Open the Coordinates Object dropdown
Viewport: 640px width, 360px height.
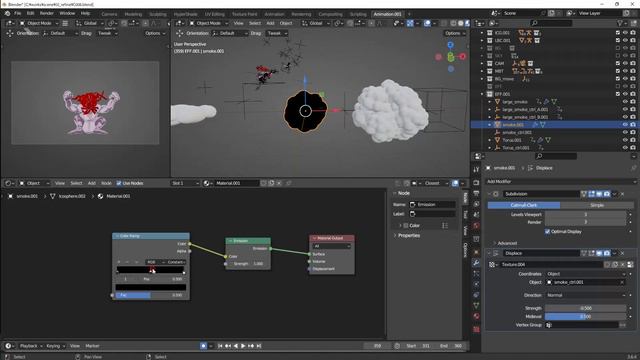click(585, 274)
